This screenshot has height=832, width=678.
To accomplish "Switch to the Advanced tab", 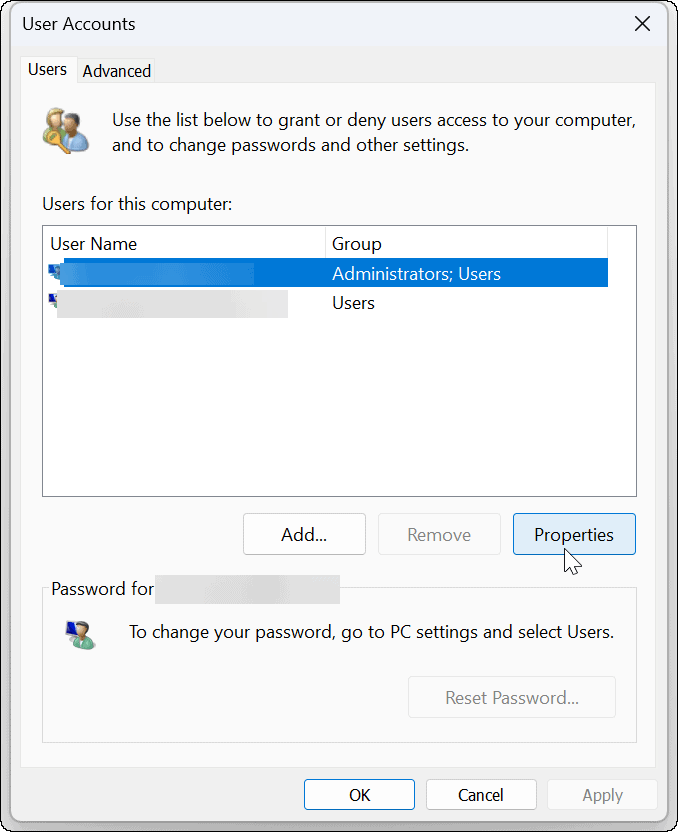I will (x=116, y=70).
